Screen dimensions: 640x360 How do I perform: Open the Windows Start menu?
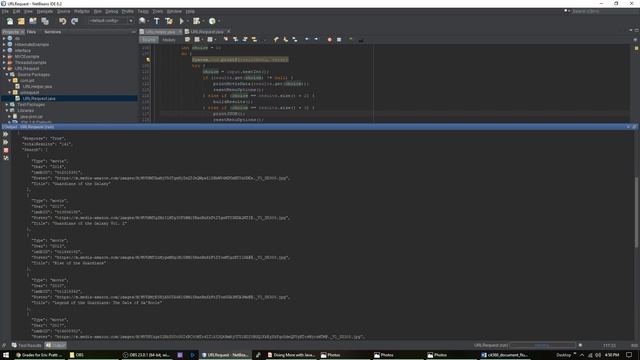coord(6,355)
